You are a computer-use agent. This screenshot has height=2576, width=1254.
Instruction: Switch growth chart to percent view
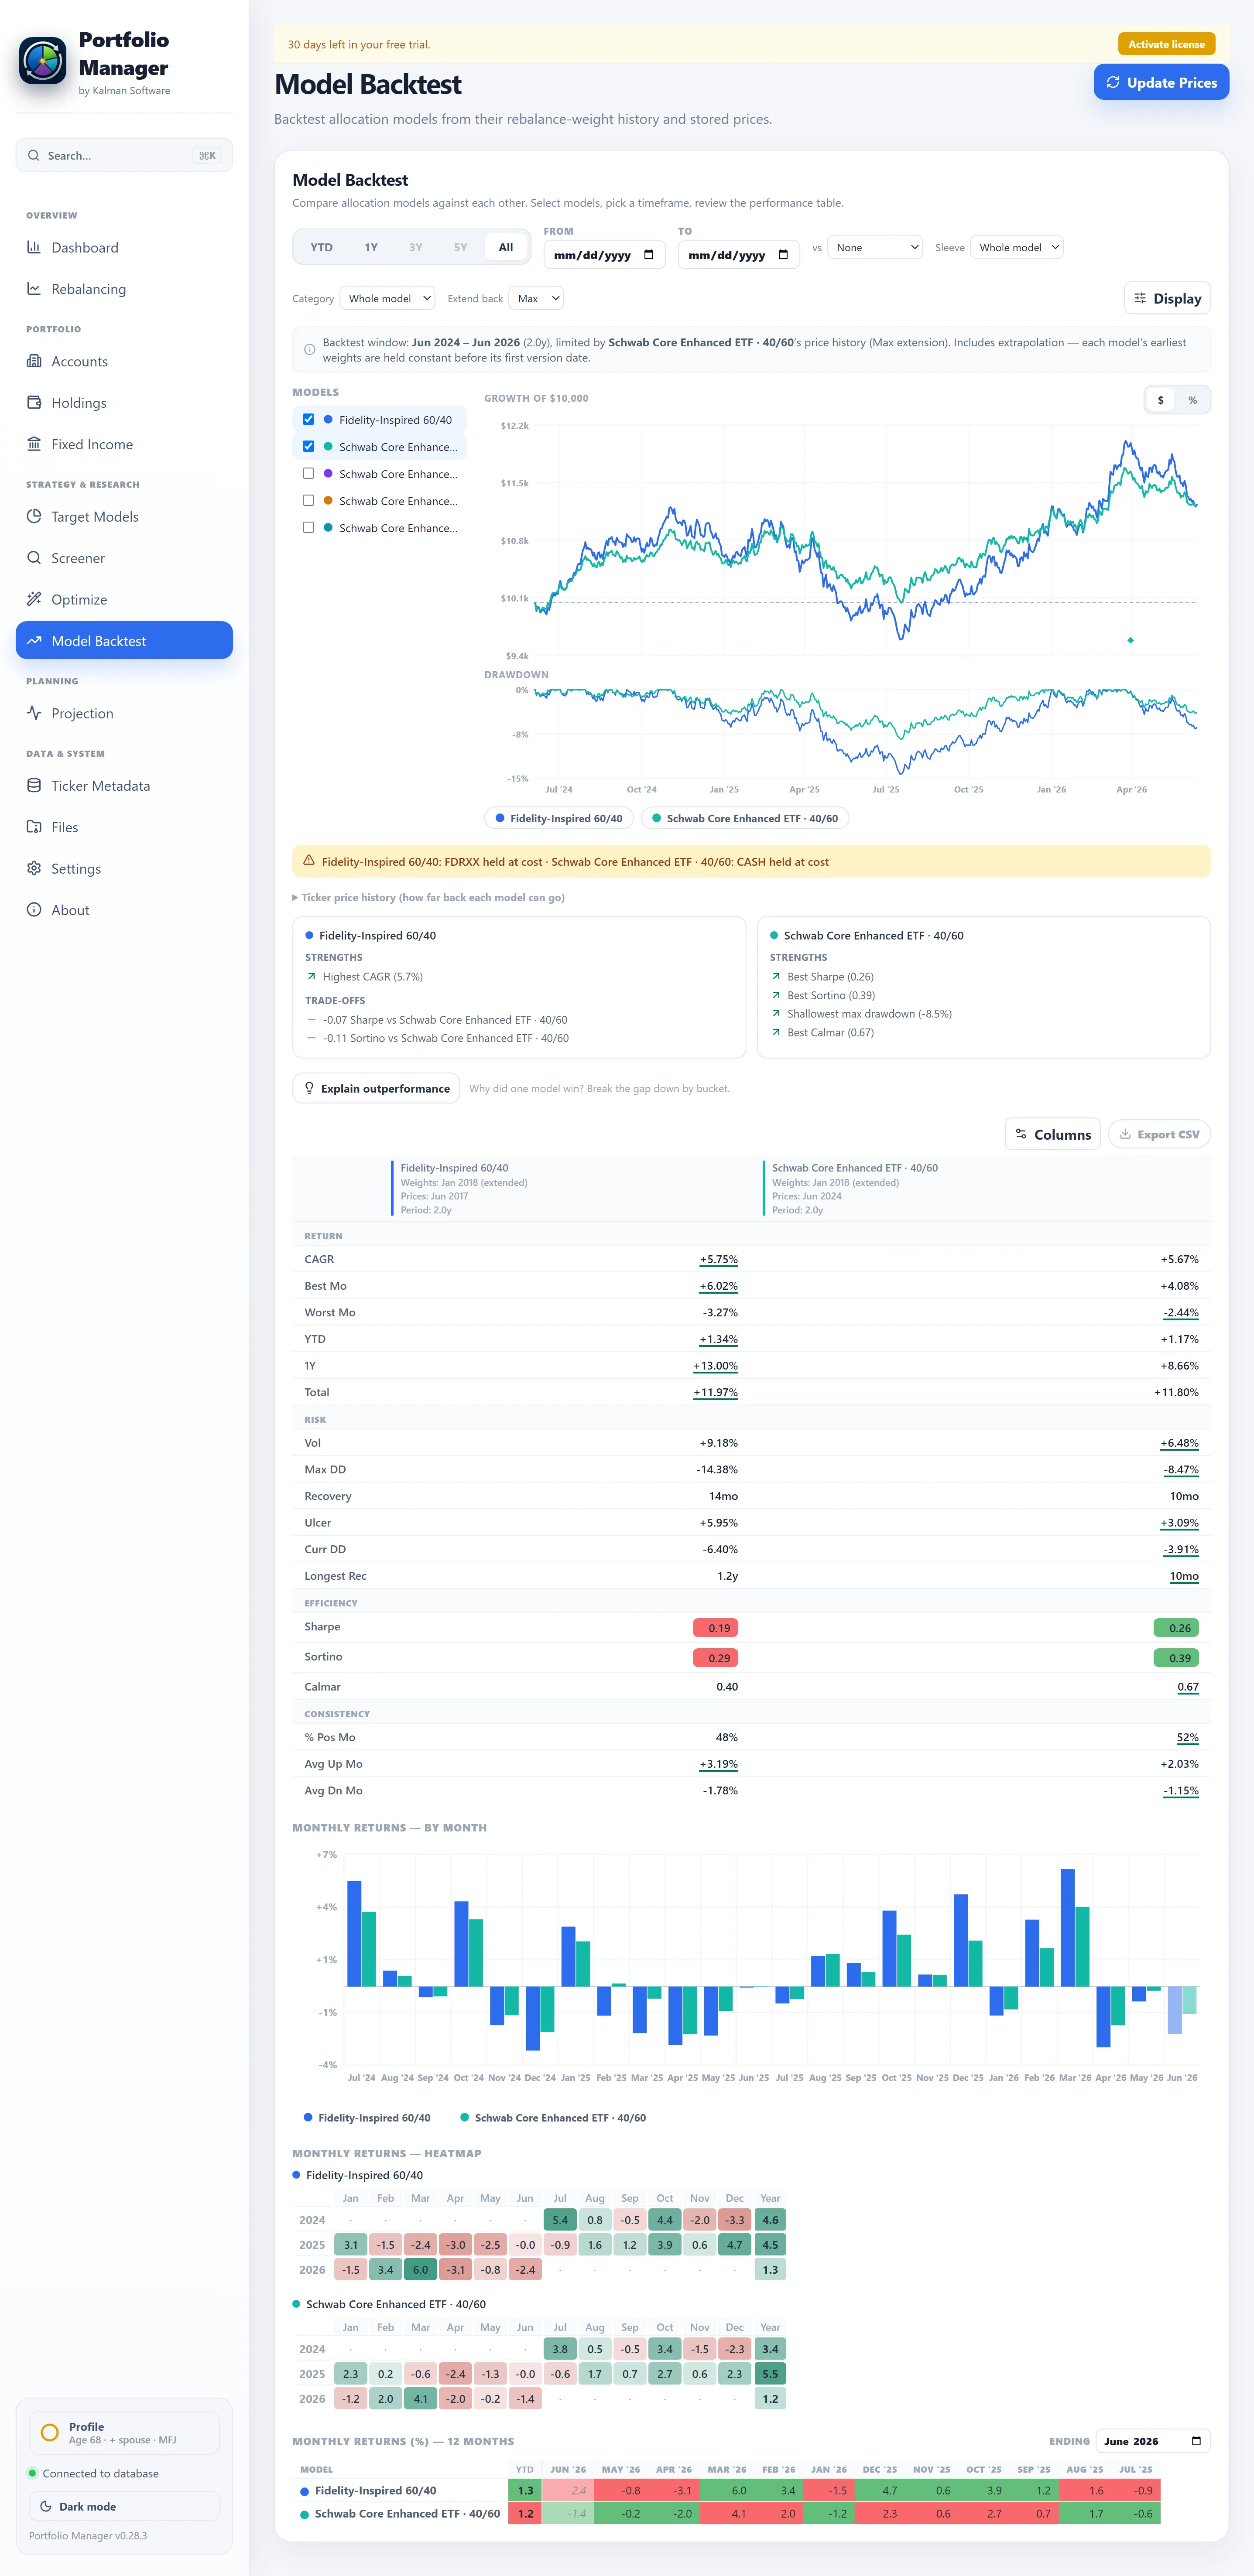click(x=1192, y=400)
